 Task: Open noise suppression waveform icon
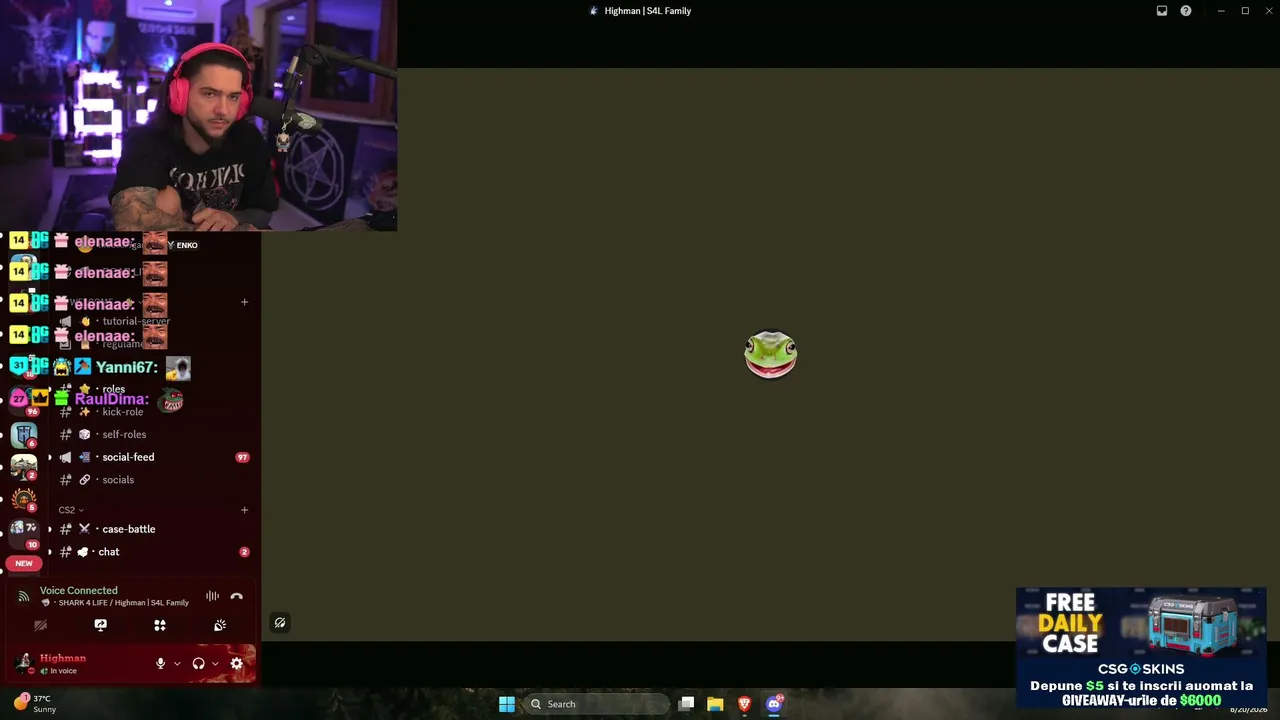(212, 596)
